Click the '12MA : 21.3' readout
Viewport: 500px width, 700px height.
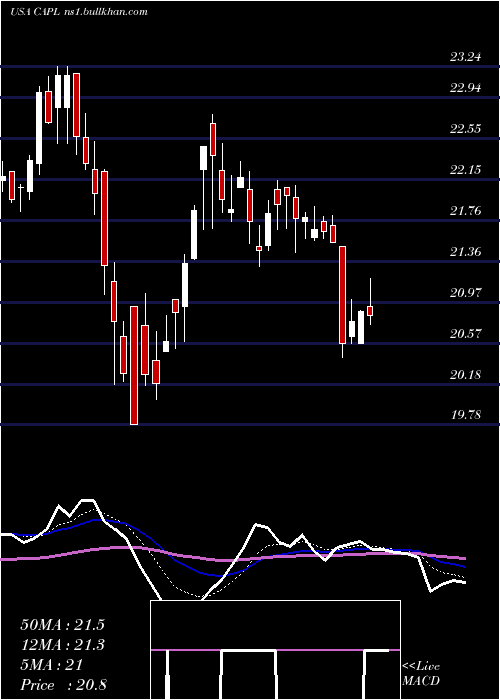(x=62, y=645)
